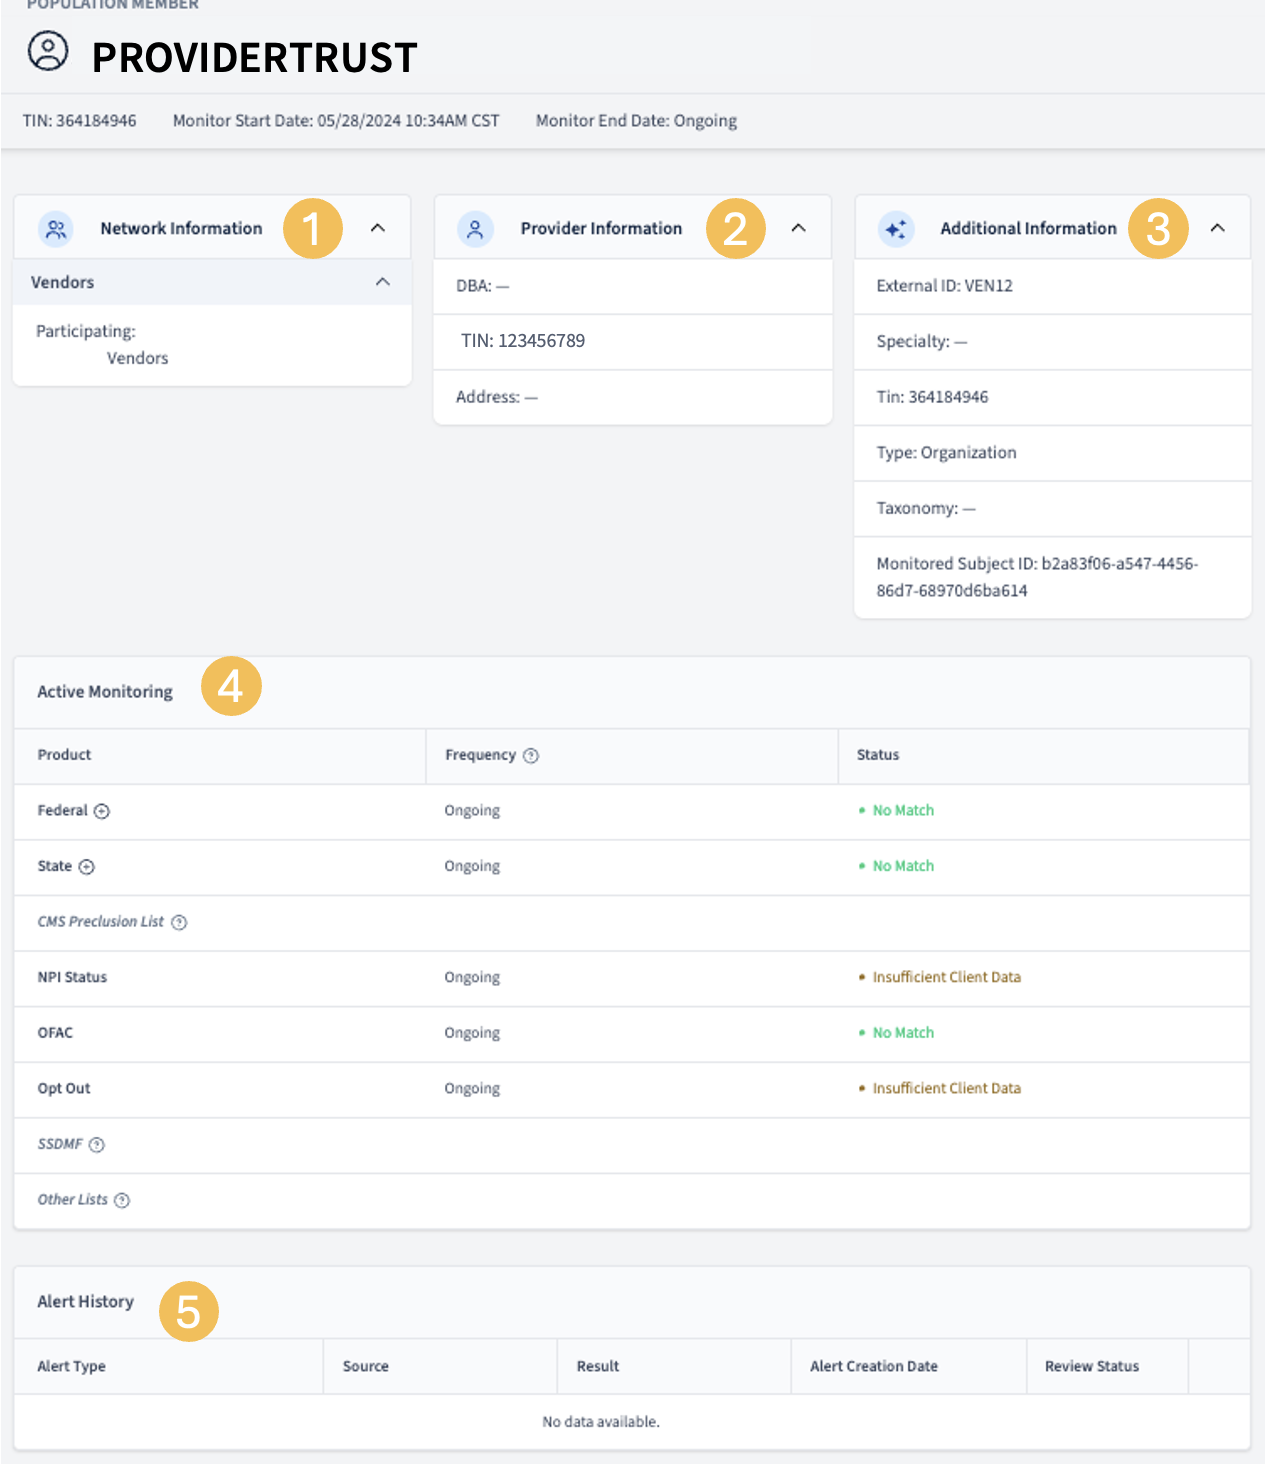The width and height of the screenshot is (1270, 1464).
Task: Click the Monitor End Date: Ongoing text
Action: click(x=636, y=121)
